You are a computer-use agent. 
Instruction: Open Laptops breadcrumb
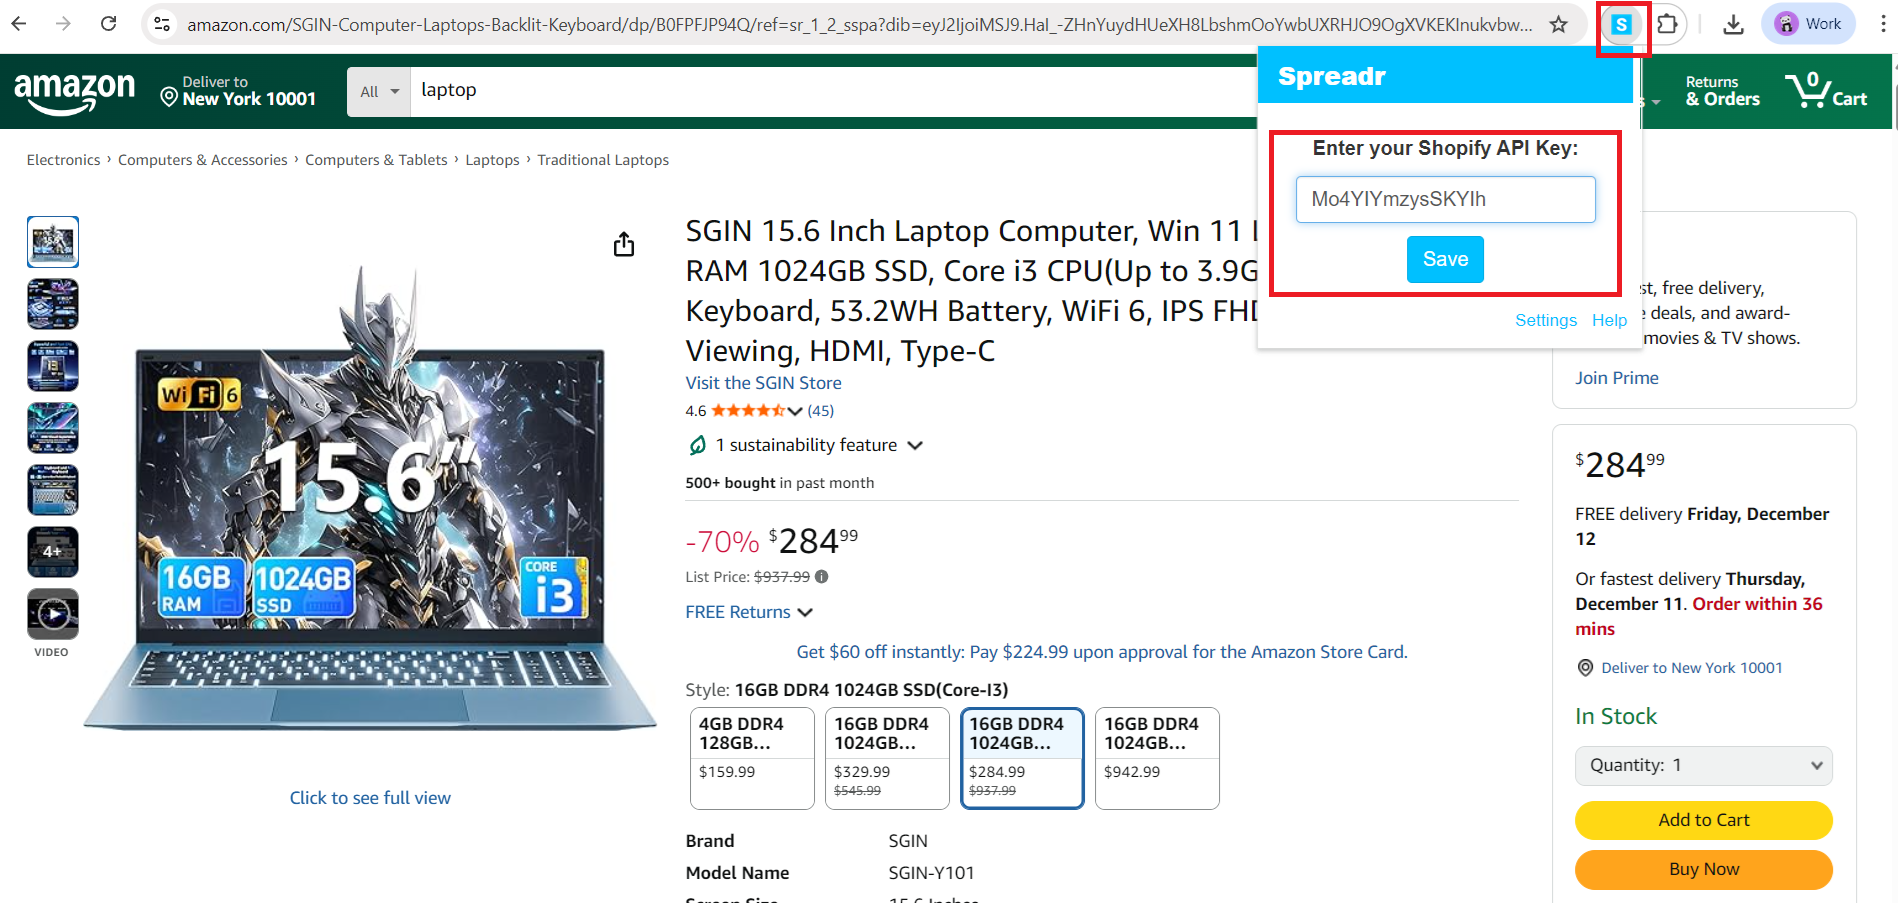[492, 160]
